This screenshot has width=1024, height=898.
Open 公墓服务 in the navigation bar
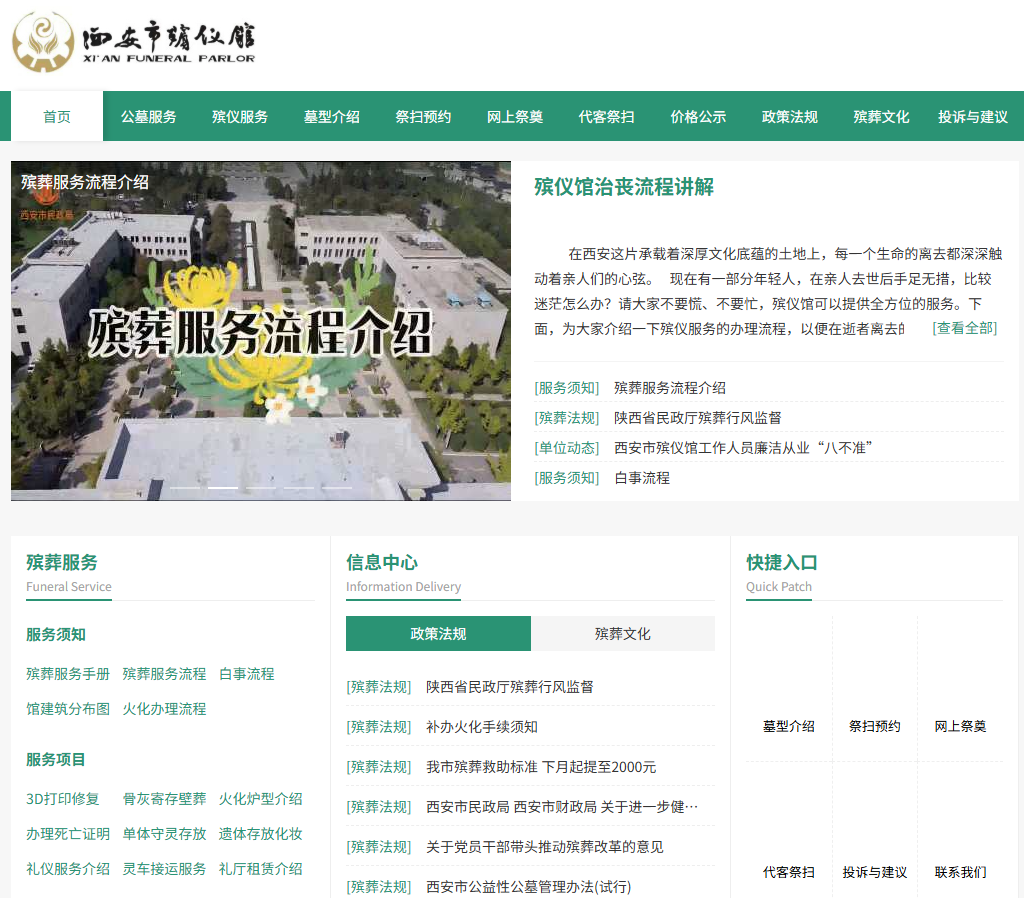[148, 116]
